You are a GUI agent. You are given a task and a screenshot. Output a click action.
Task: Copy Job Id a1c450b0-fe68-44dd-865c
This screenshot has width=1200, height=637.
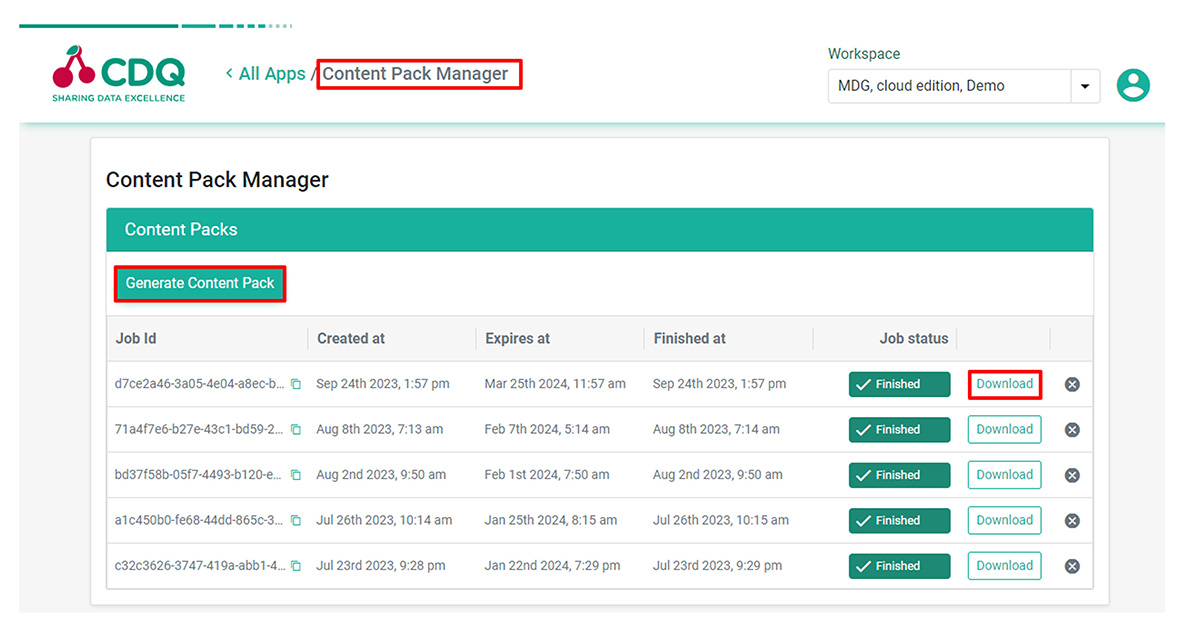(295, 521)
